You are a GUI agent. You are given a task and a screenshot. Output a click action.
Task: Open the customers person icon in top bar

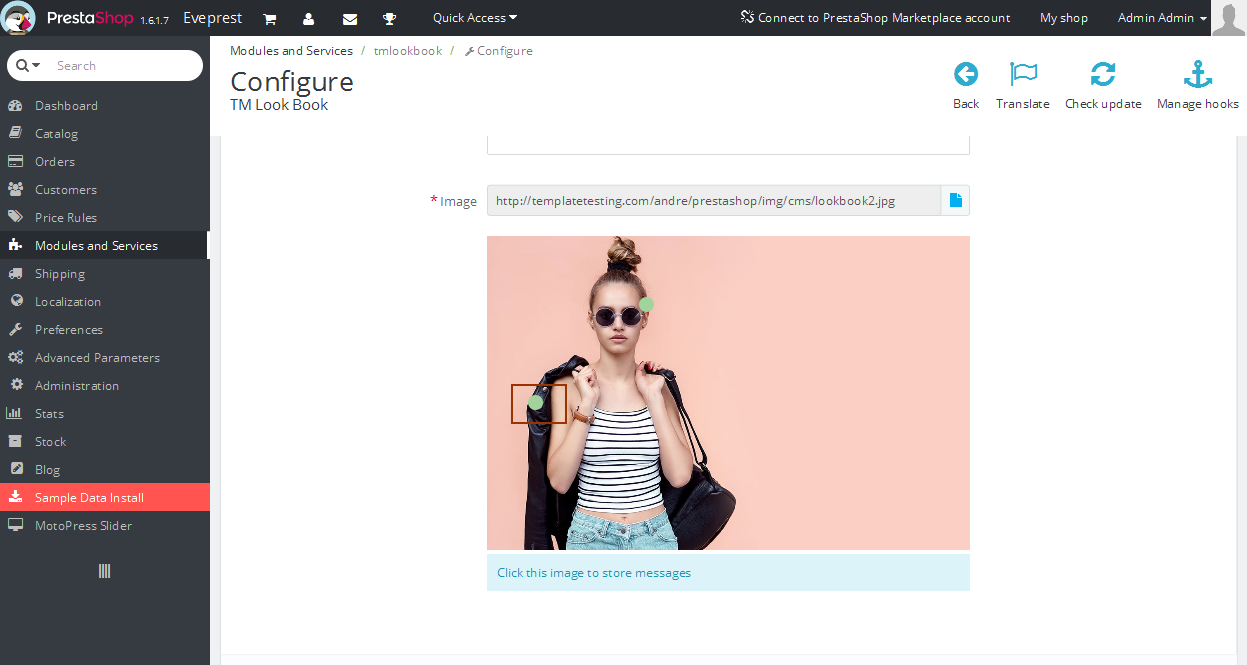click(309, 19)
